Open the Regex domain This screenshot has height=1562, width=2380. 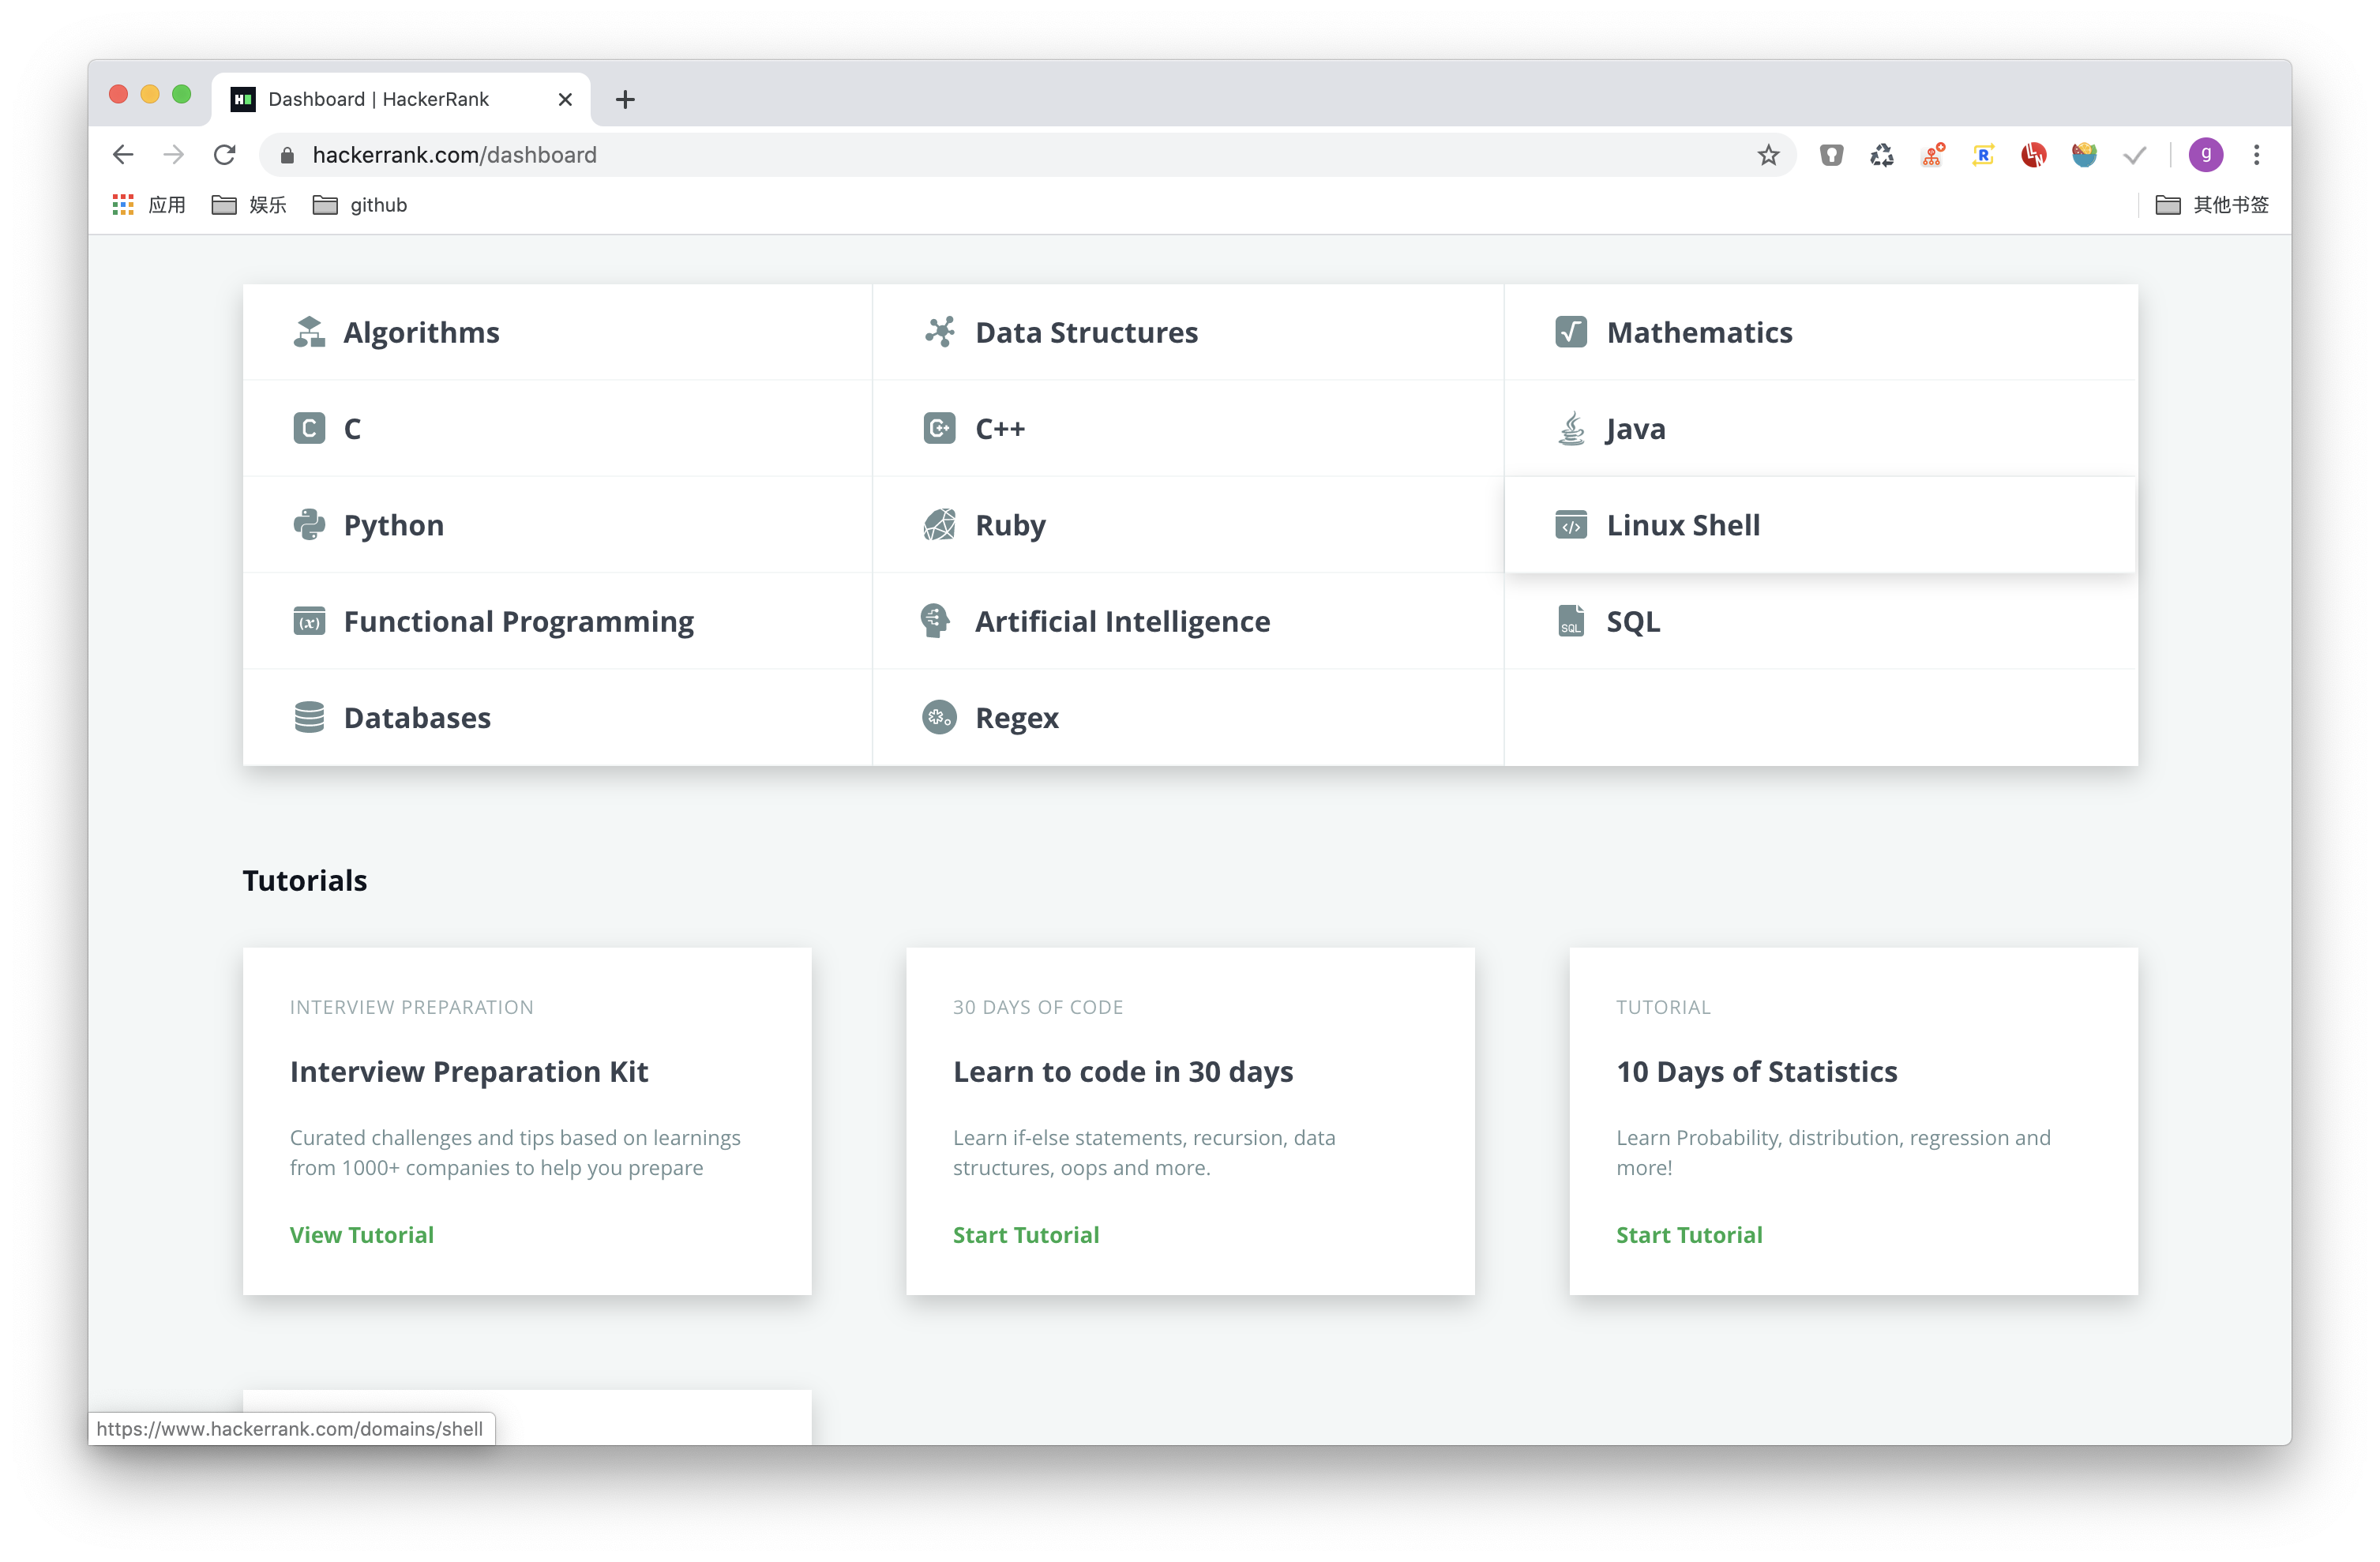click(x=1188, y=717)
